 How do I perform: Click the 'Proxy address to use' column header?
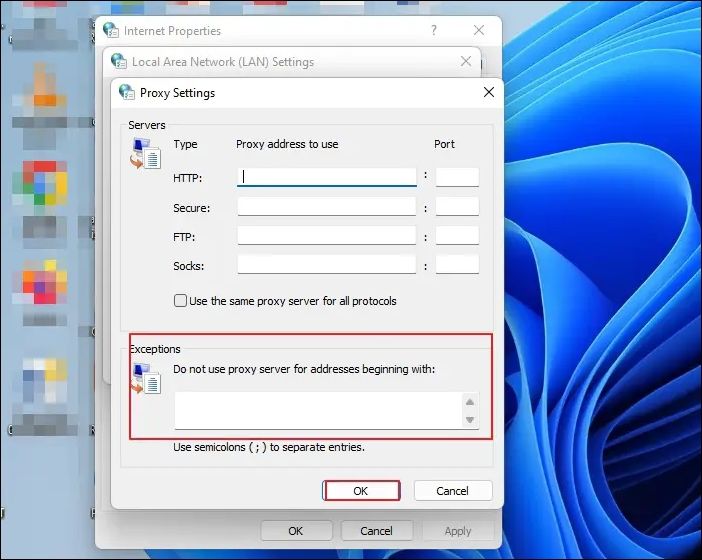coord(287,144)
